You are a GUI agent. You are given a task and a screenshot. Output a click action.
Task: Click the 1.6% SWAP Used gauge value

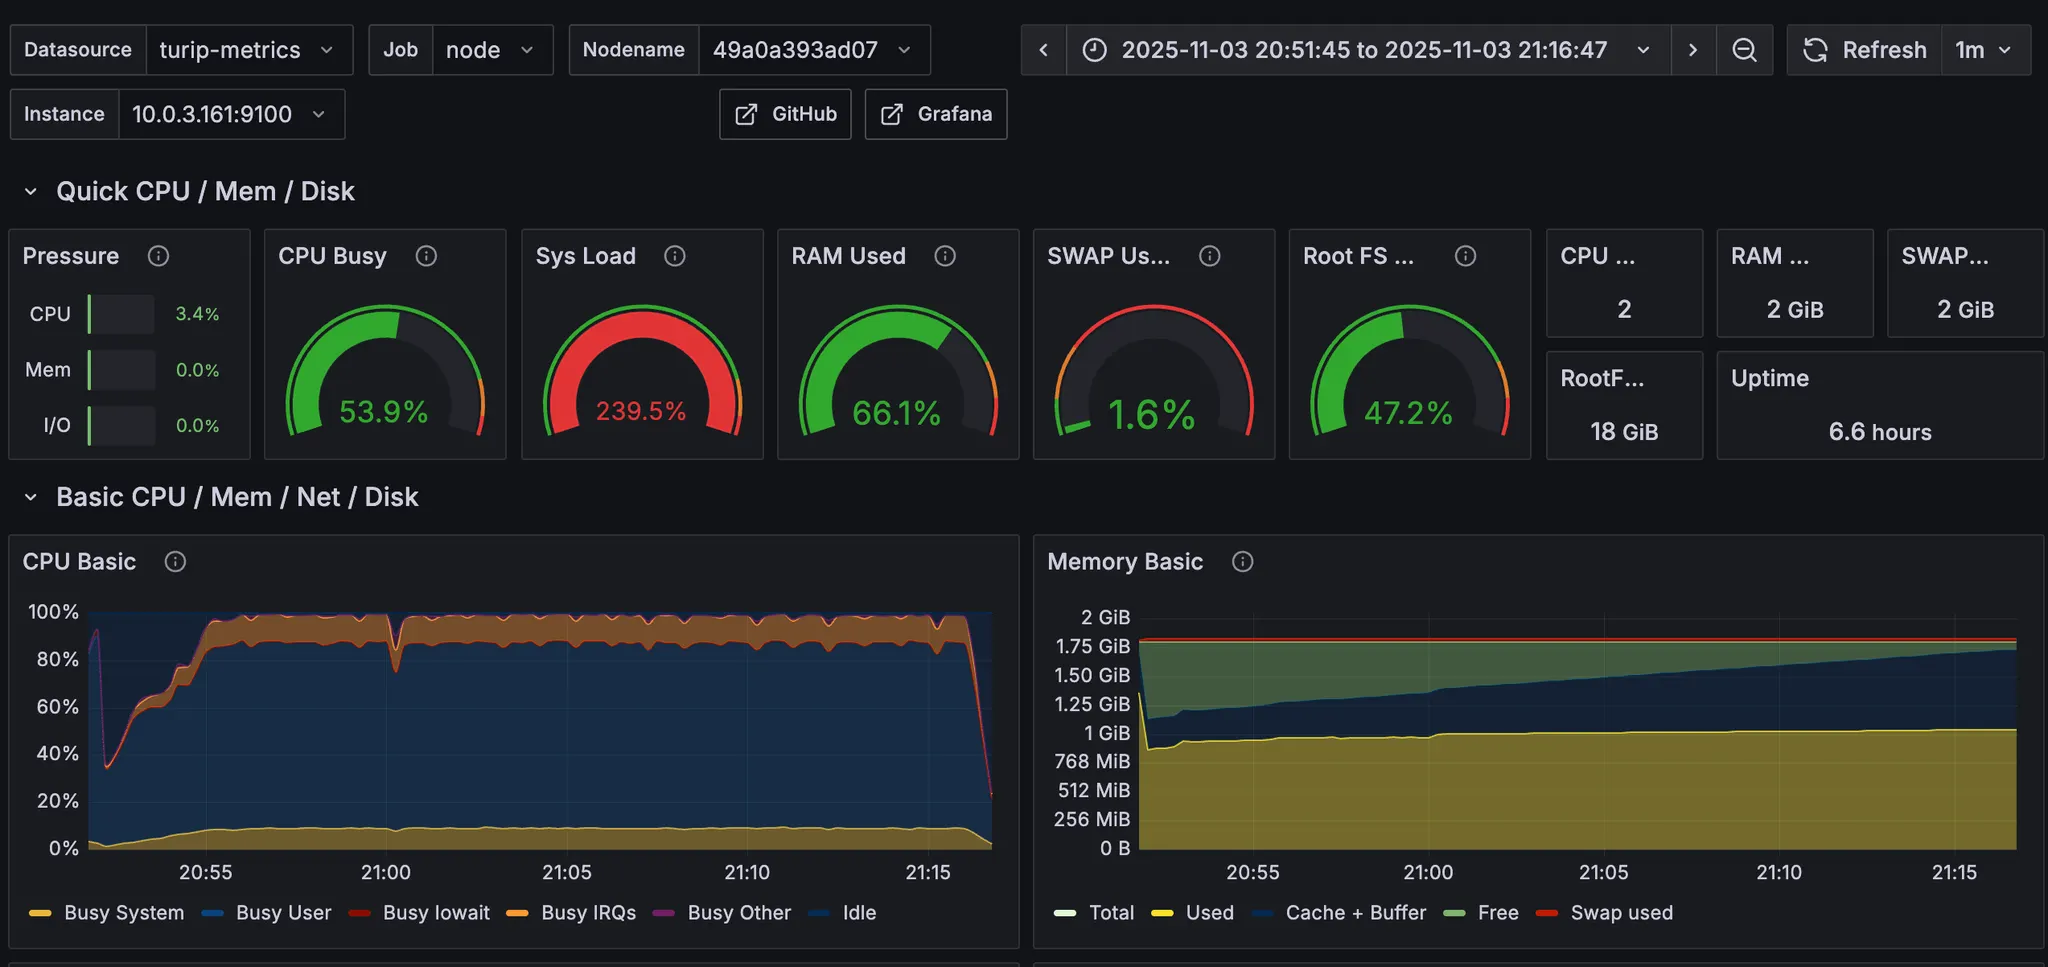point(1152,414)
